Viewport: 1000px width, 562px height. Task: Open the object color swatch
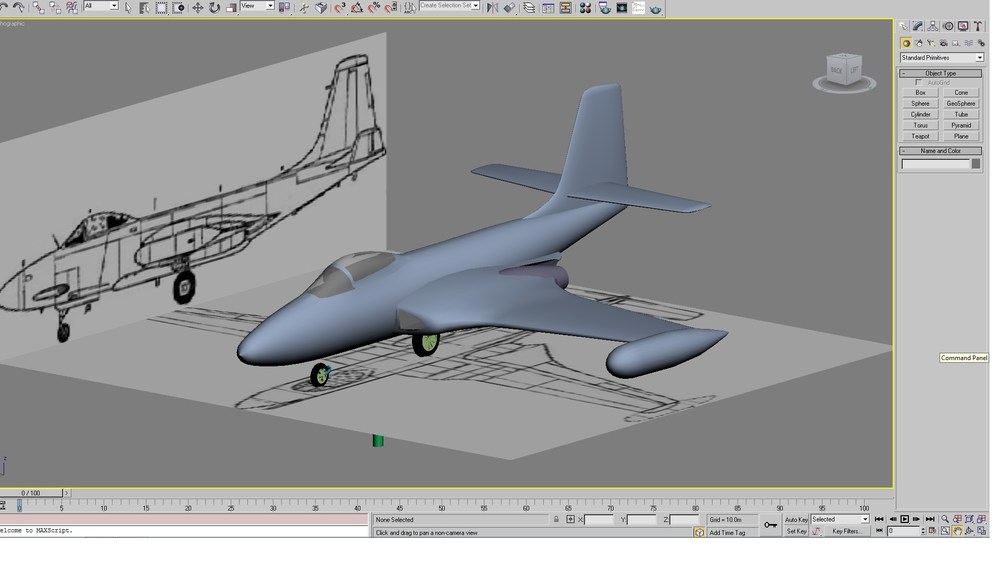976,165
